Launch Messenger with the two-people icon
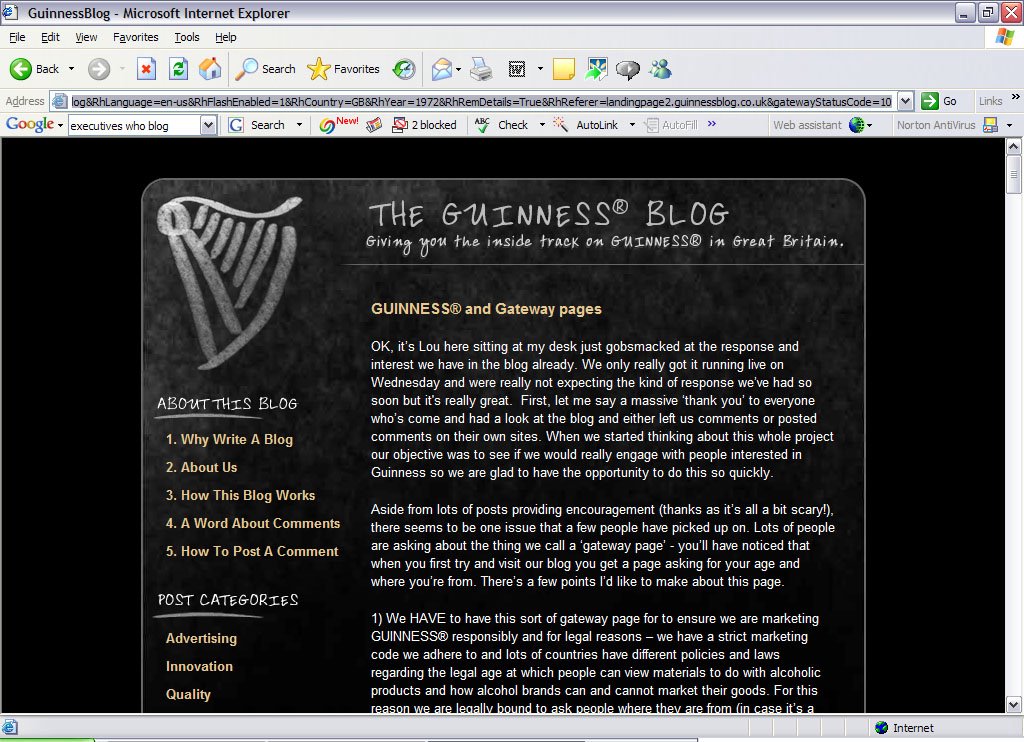 (x=661, y=69)
